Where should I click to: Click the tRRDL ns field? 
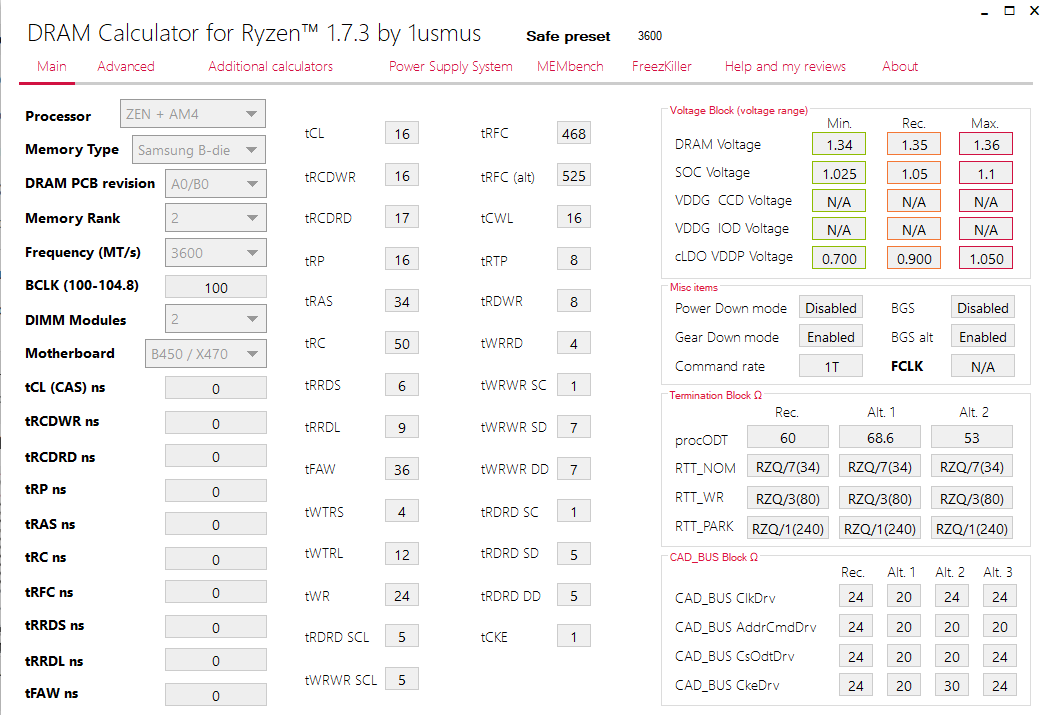(x=216, y=660)
